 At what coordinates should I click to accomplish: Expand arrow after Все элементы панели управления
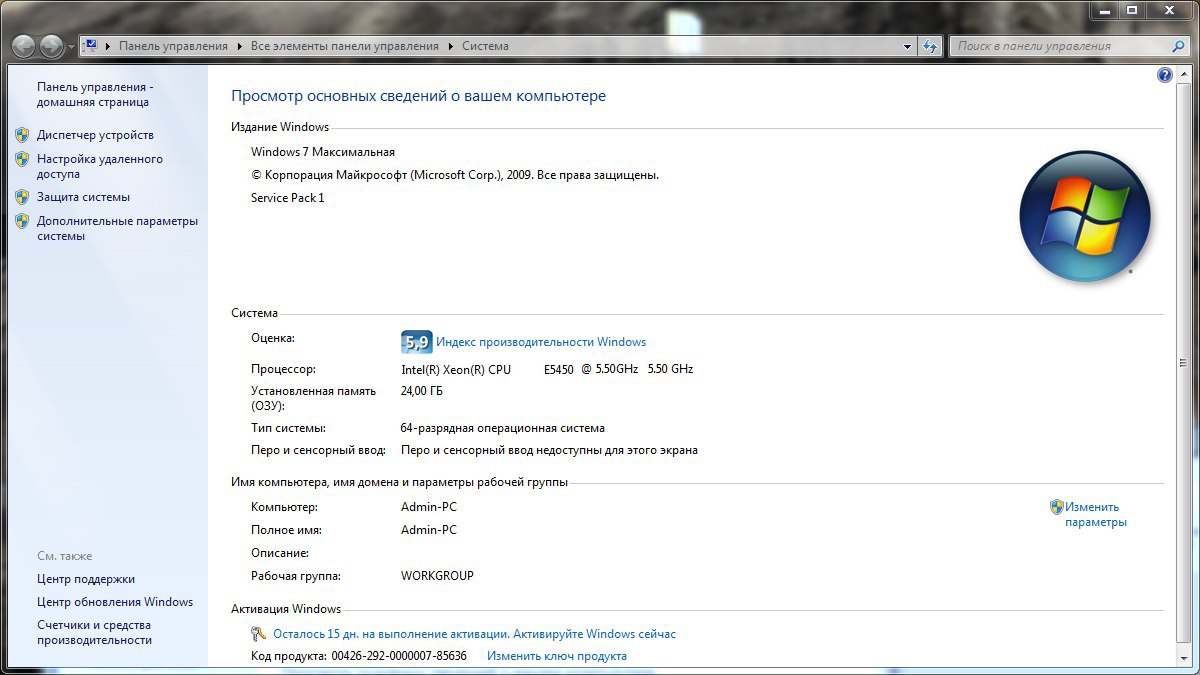click(450, 46)
